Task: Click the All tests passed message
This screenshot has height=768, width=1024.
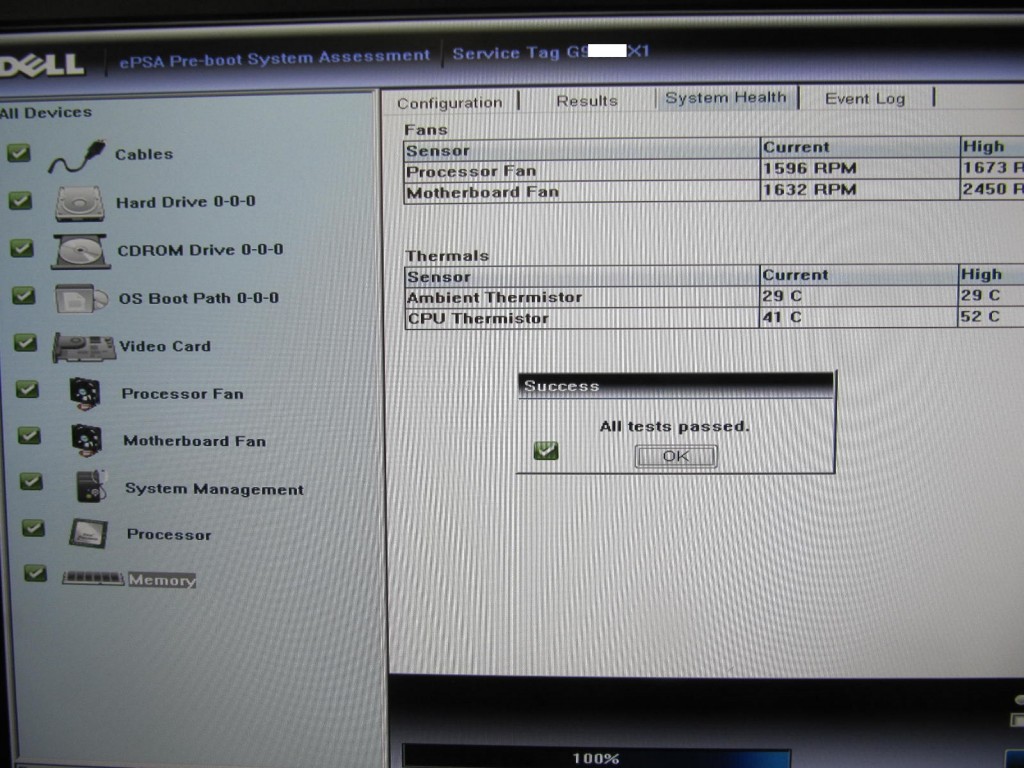Action: pos(674,426)
